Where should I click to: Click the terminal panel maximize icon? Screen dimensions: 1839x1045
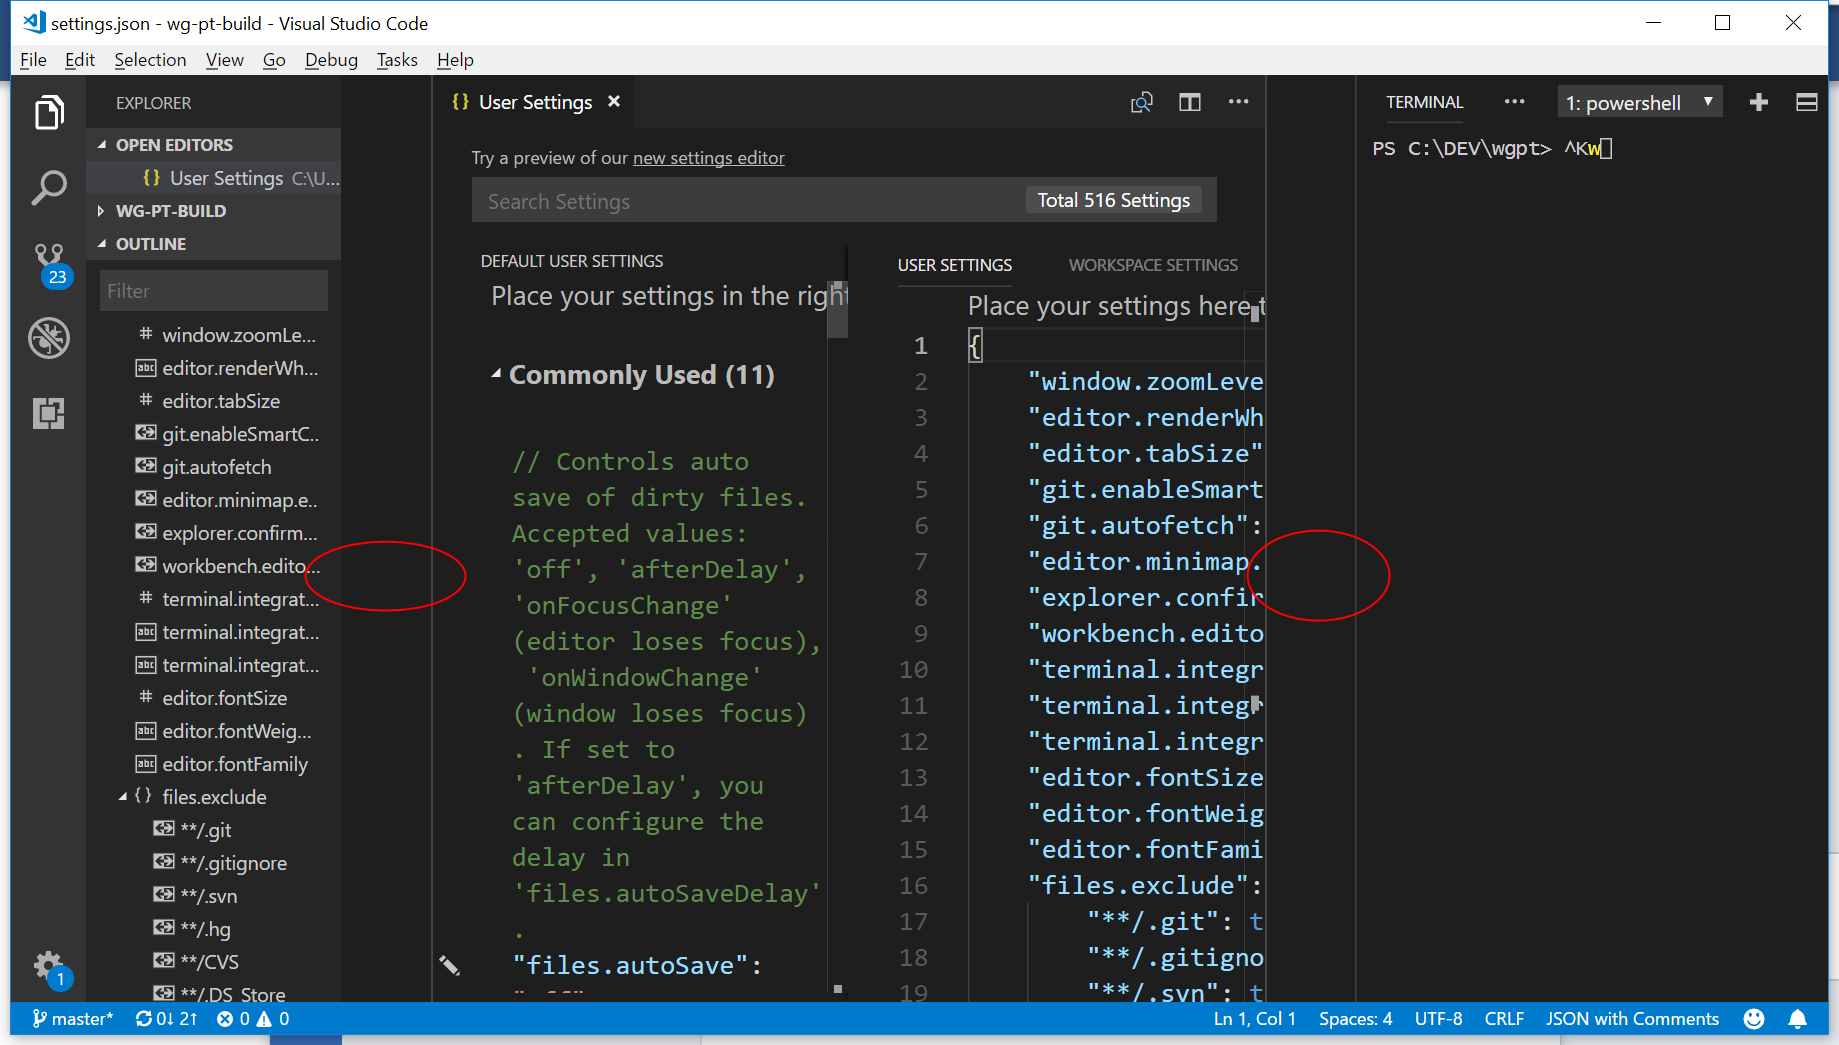click(1807, 102)
